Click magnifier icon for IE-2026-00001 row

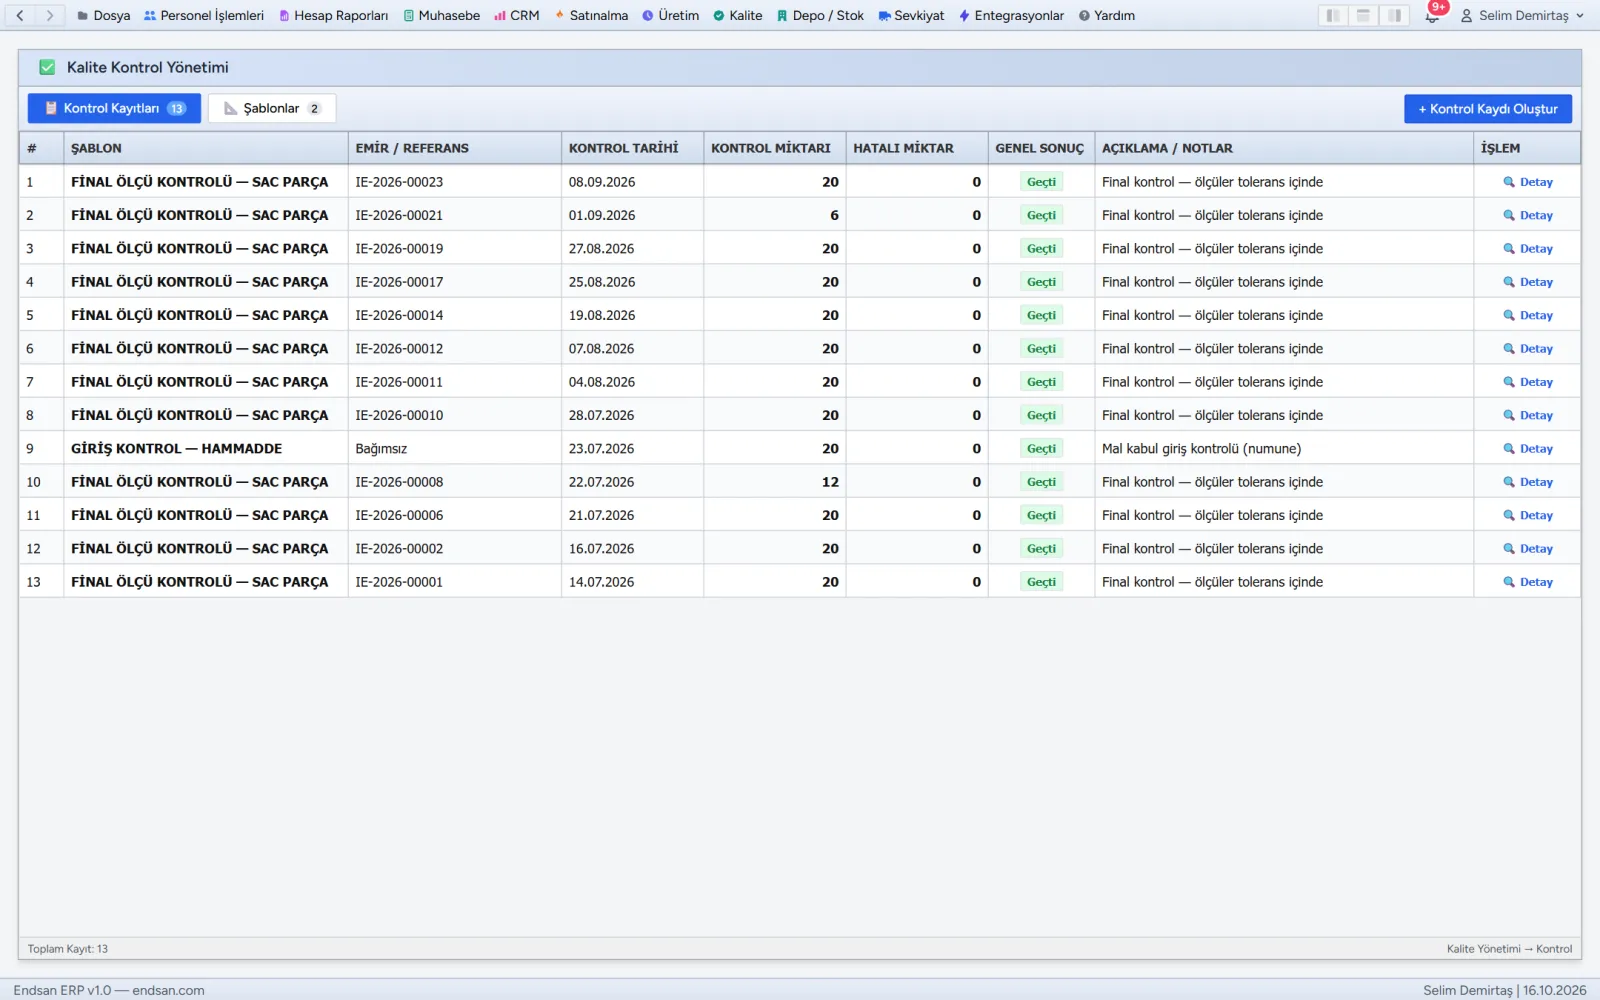click(x=1509, y=582)
